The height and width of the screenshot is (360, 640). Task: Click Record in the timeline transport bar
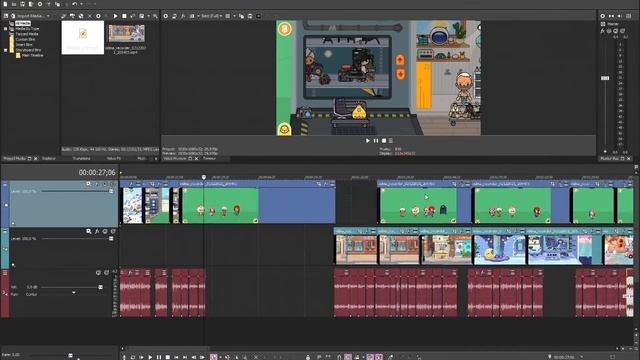[124, 357]
